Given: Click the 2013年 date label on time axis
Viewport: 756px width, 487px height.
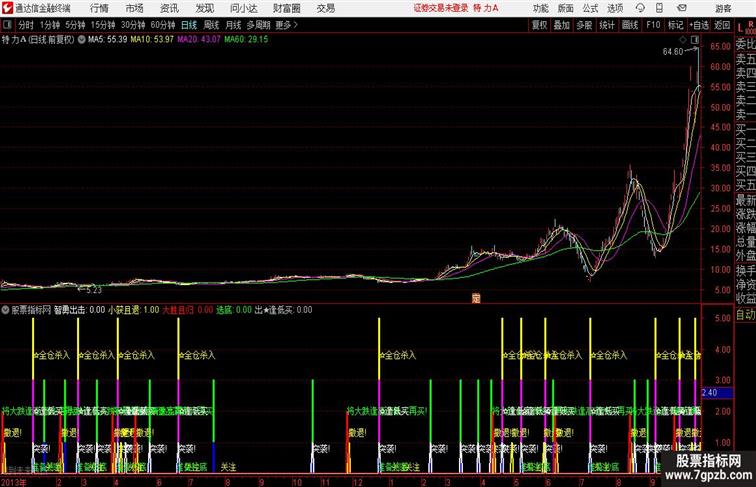Looking at the screenshot, I should 14,482.
